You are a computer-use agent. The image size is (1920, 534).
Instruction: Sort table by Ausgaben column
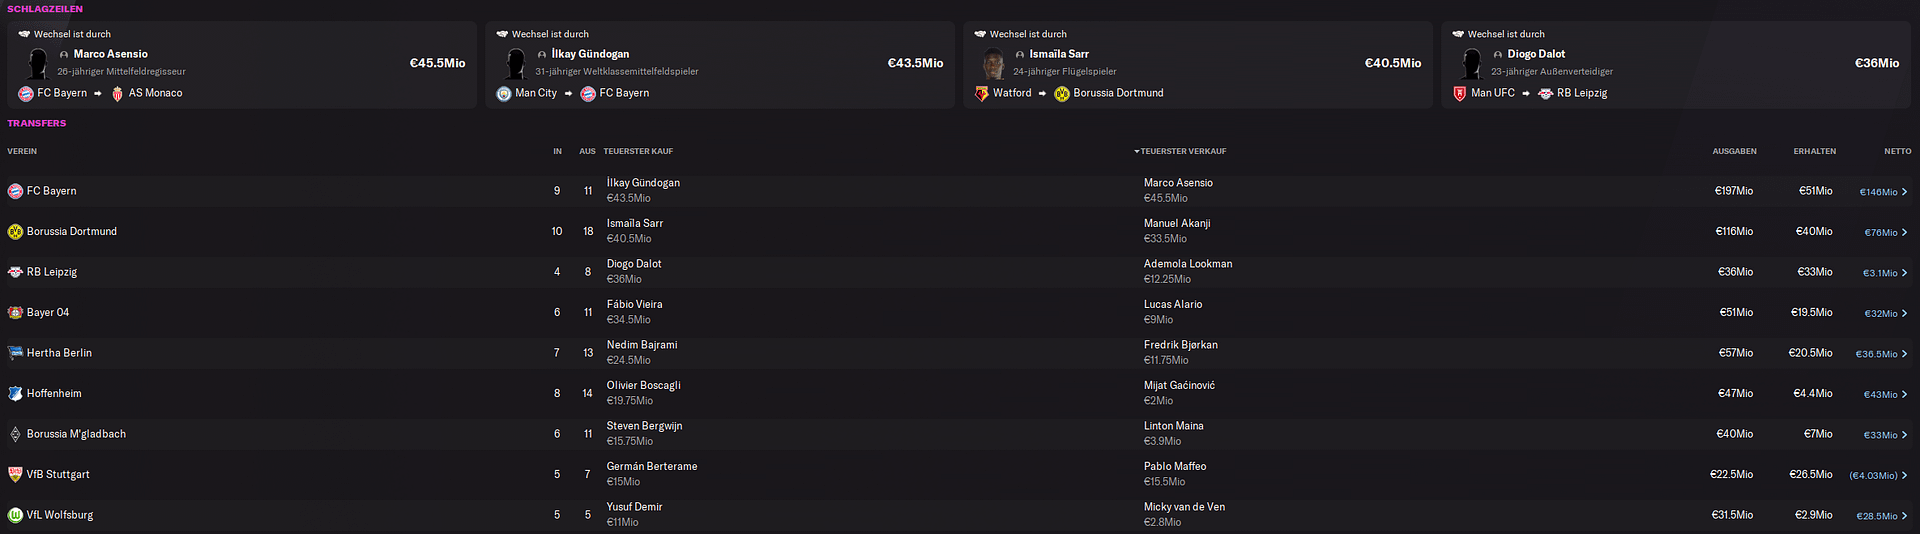pyautogui.click(x=1734, y=151)
